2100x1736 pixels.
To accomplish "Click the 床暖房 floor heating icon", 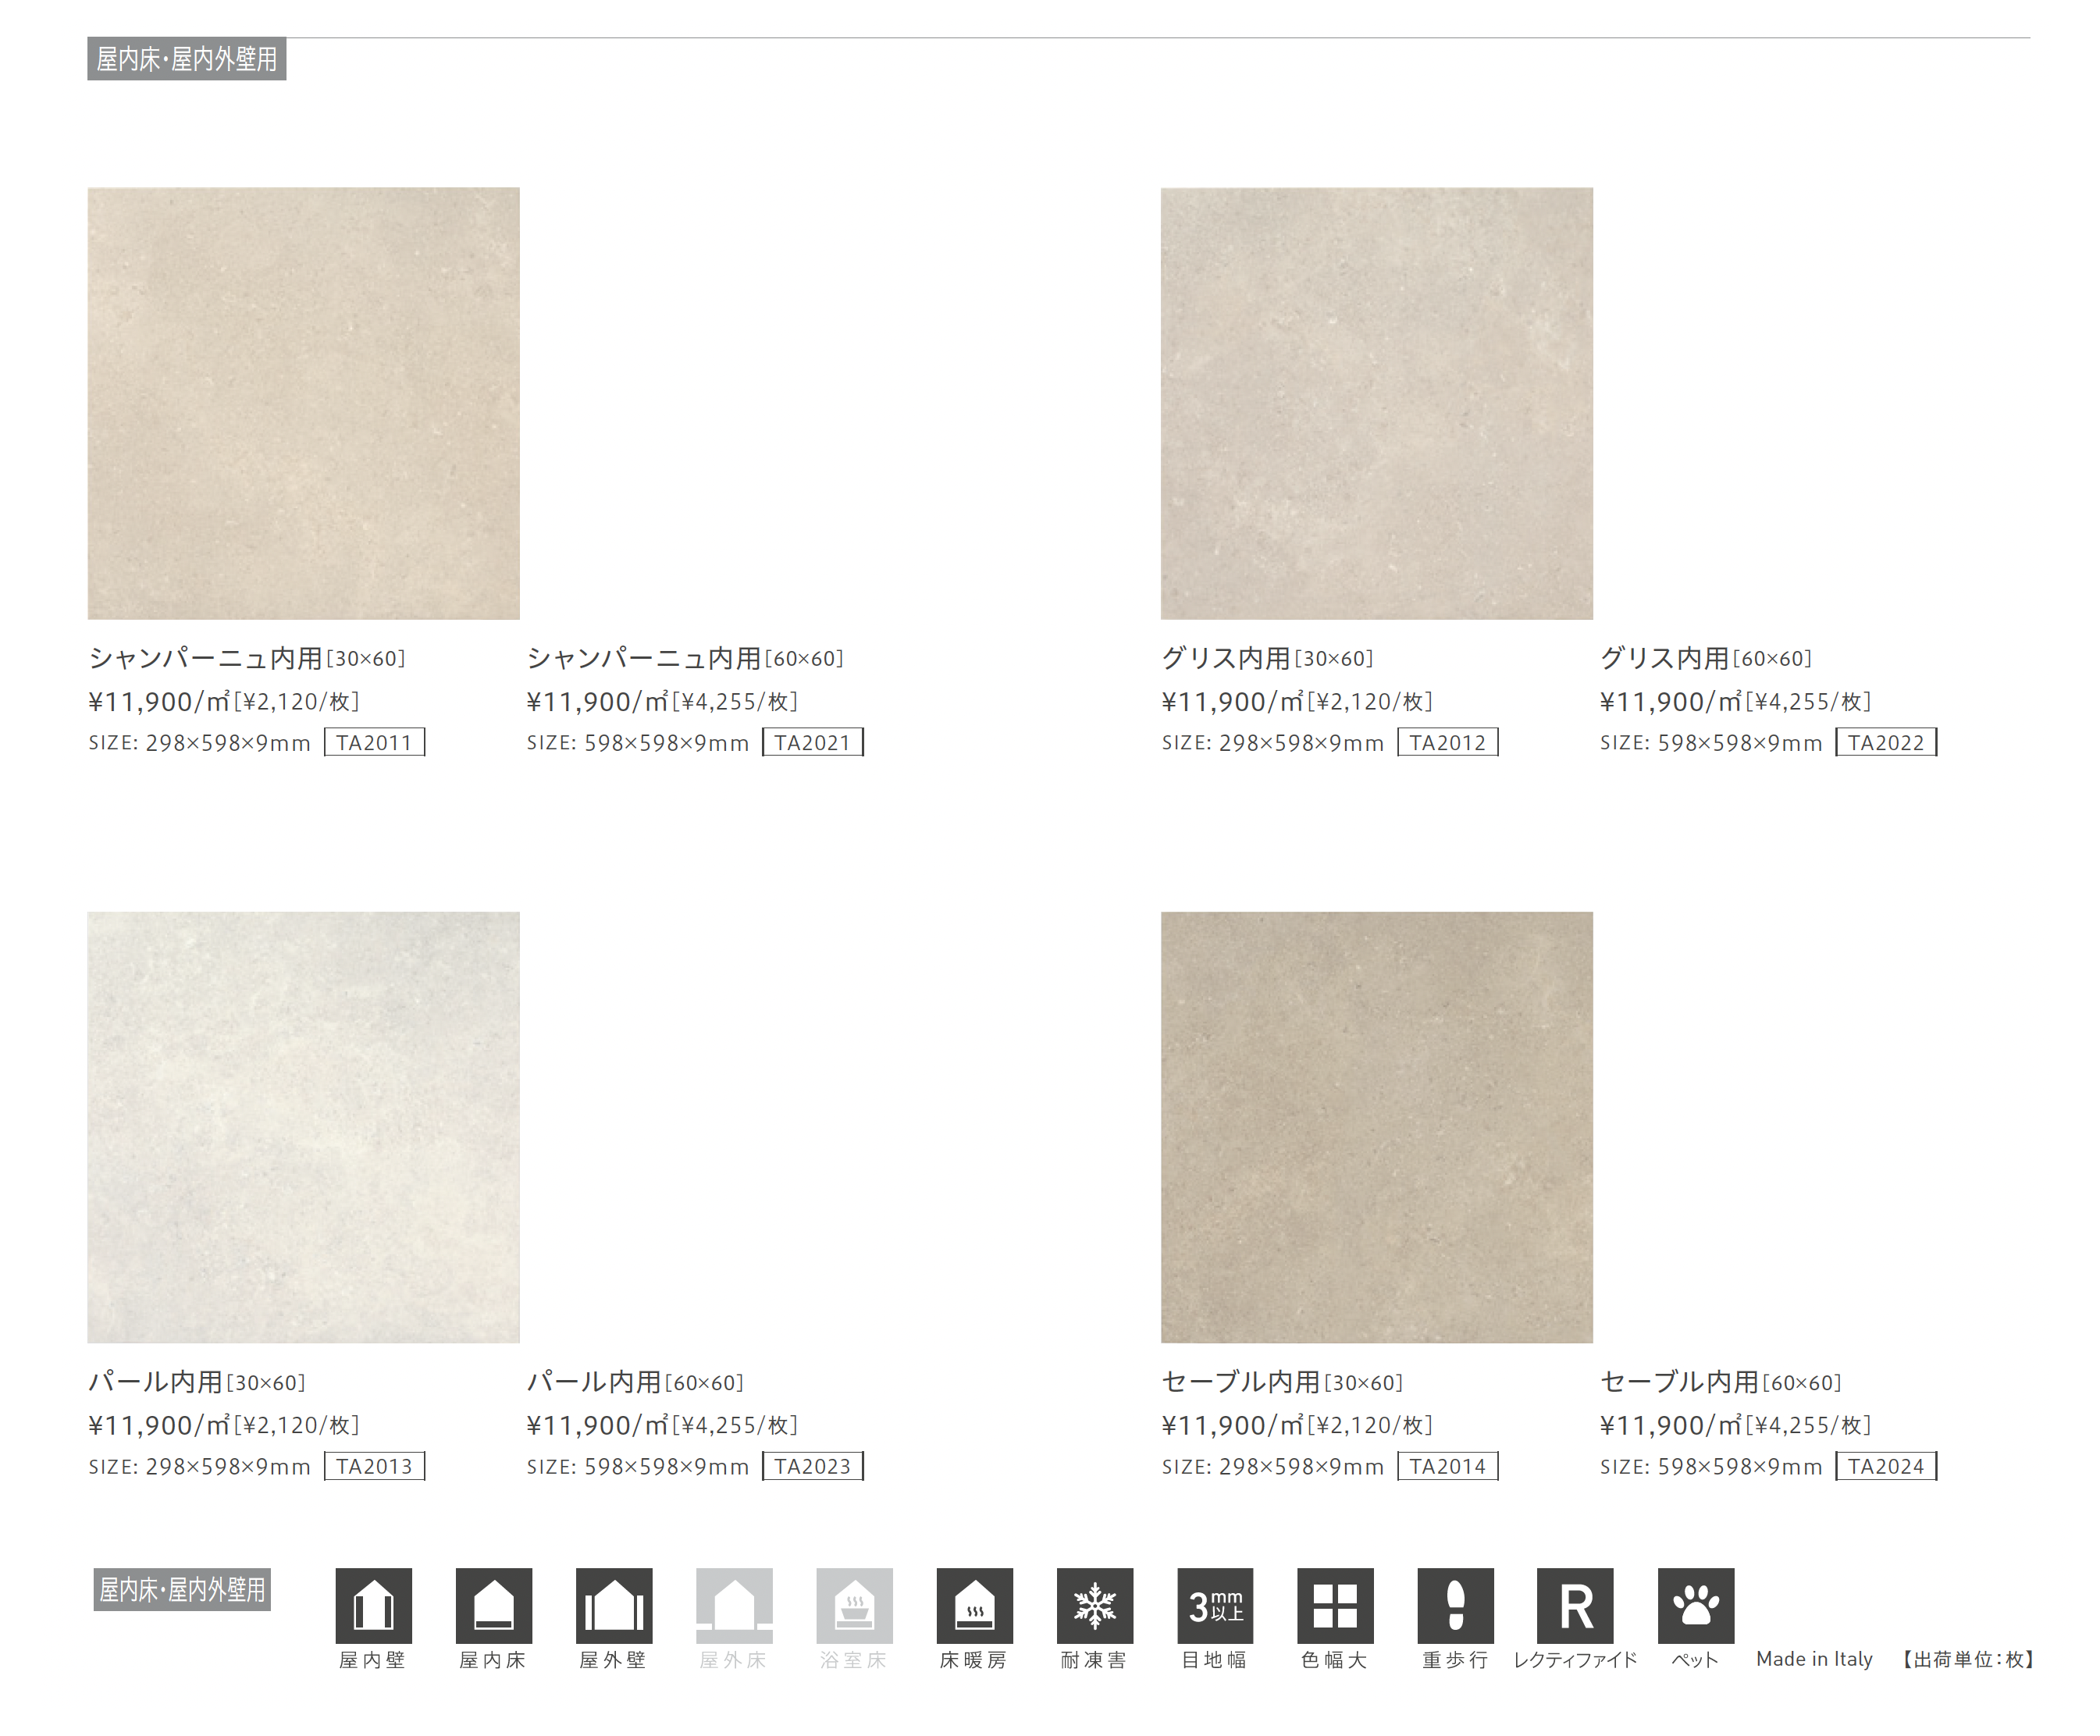I will [974, 1605].
